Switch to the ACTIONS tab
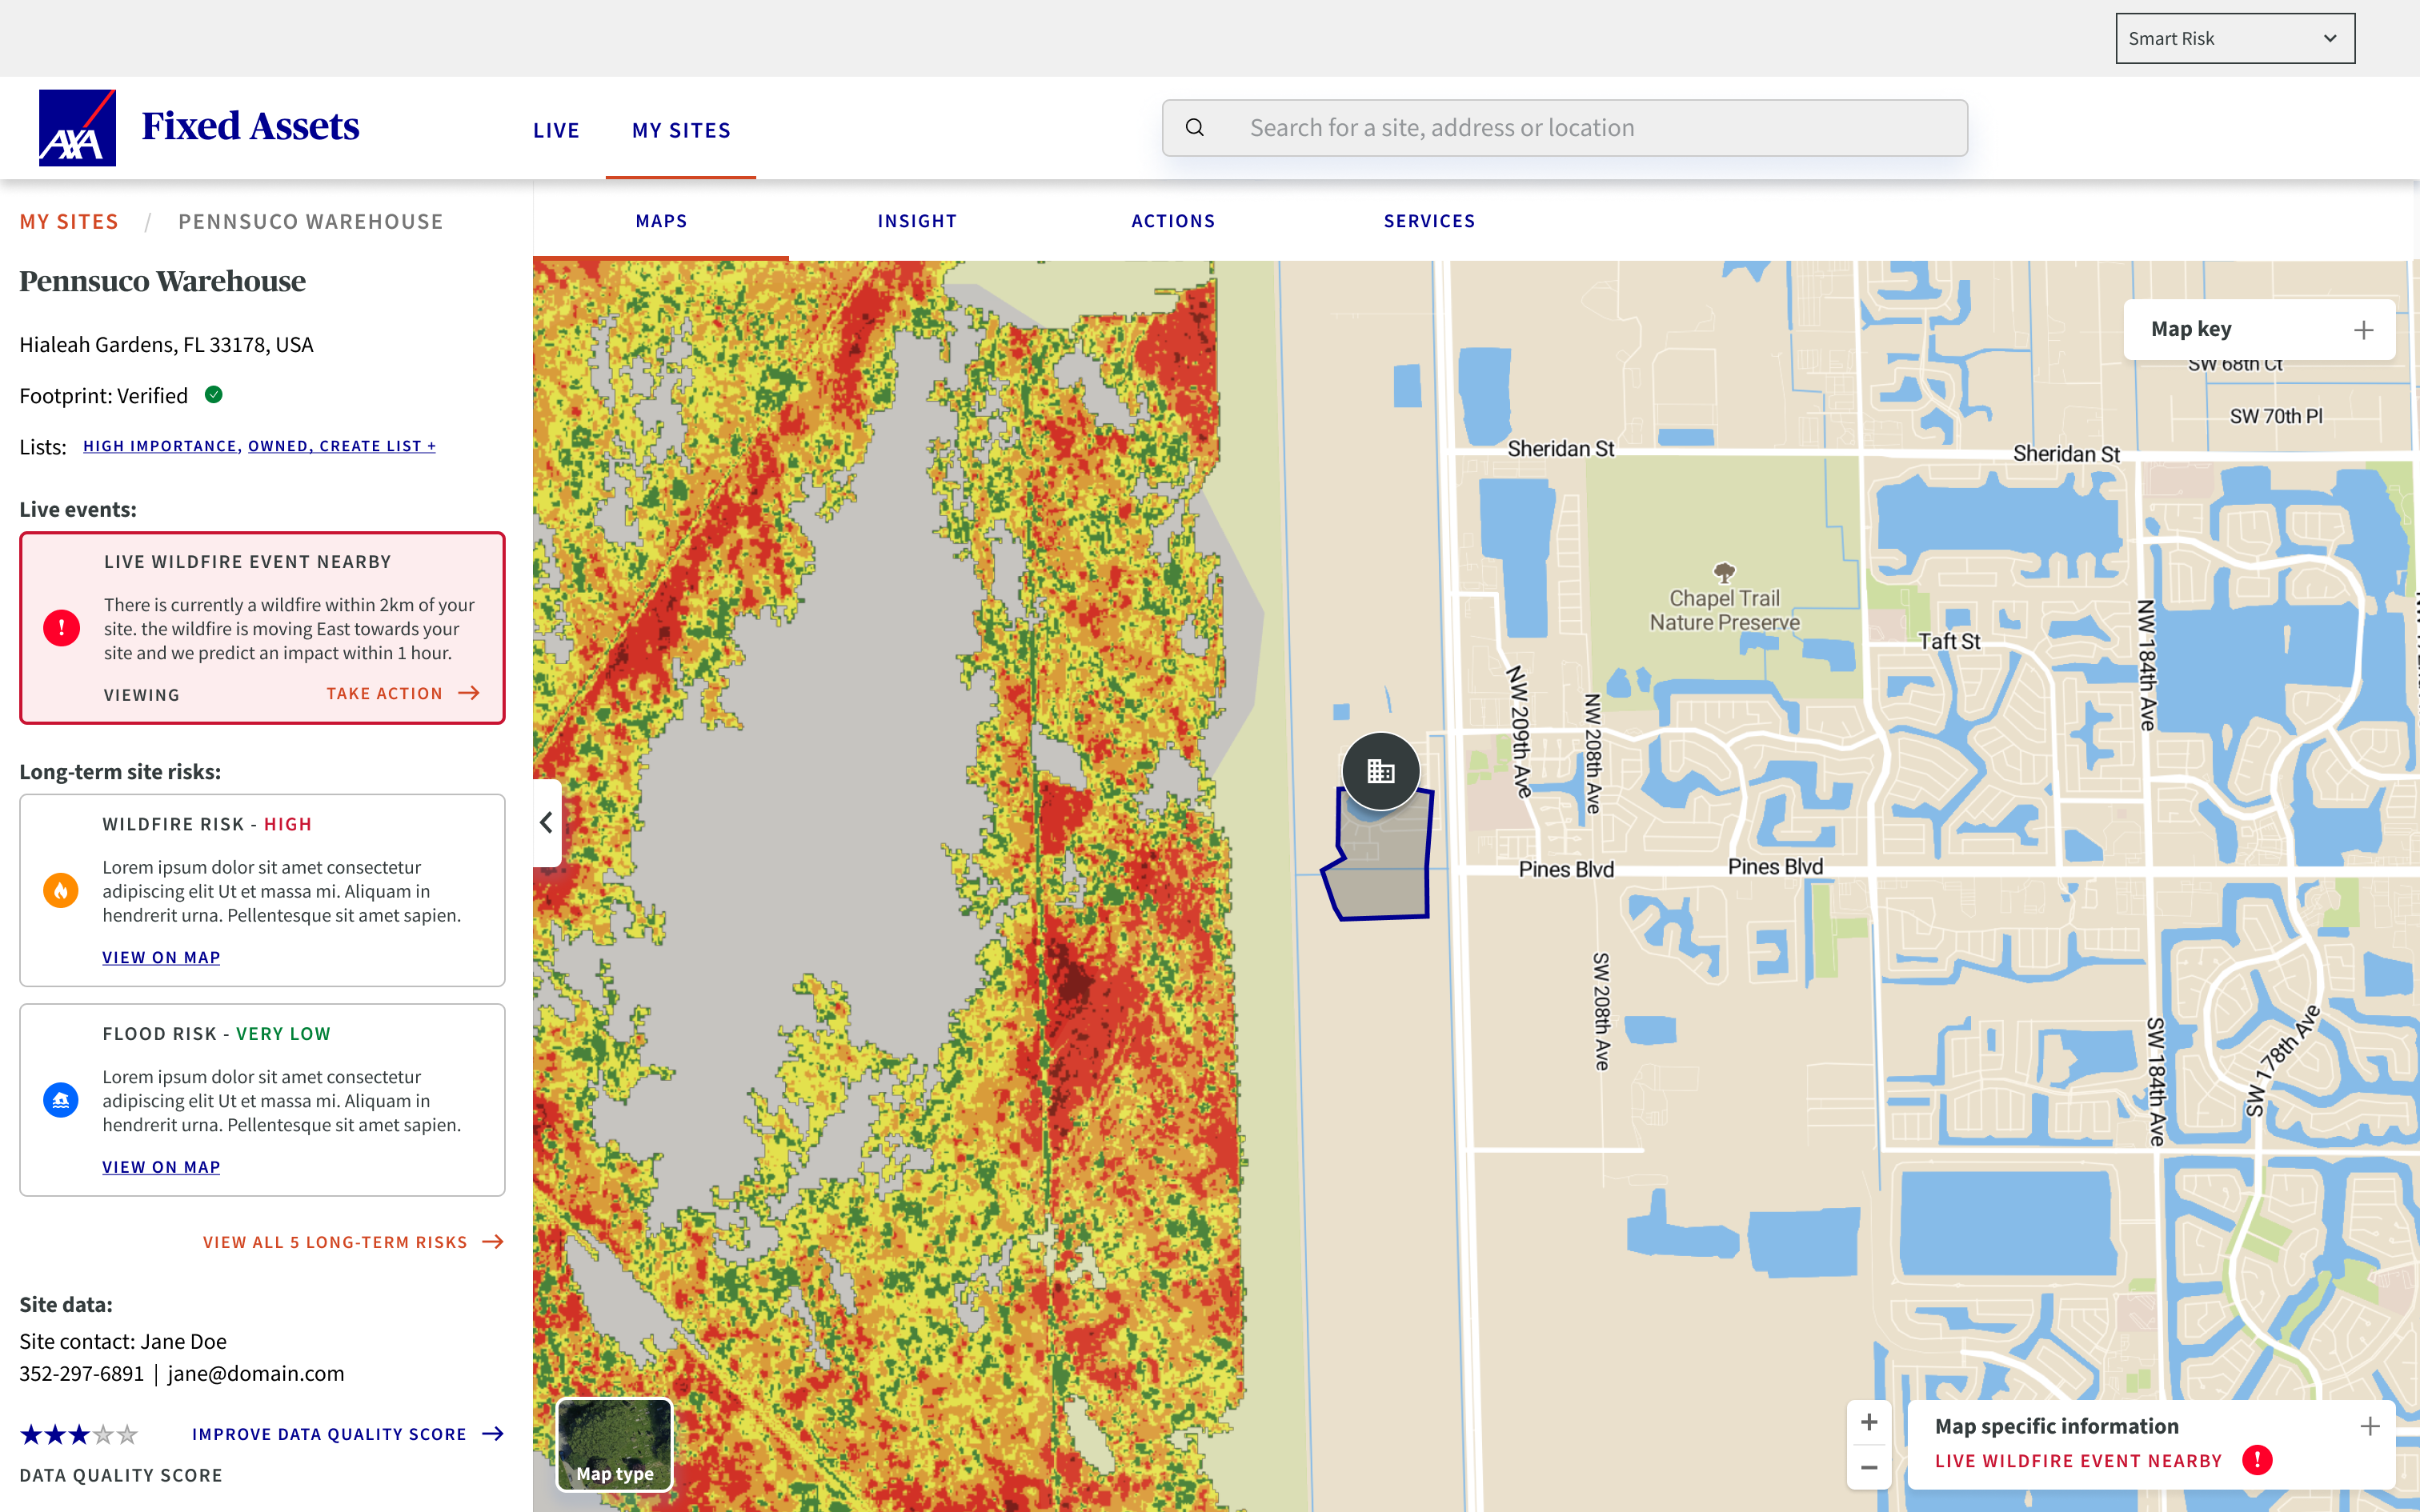The width and height of the screenshot is (2420, 1512). point(1173,221)
